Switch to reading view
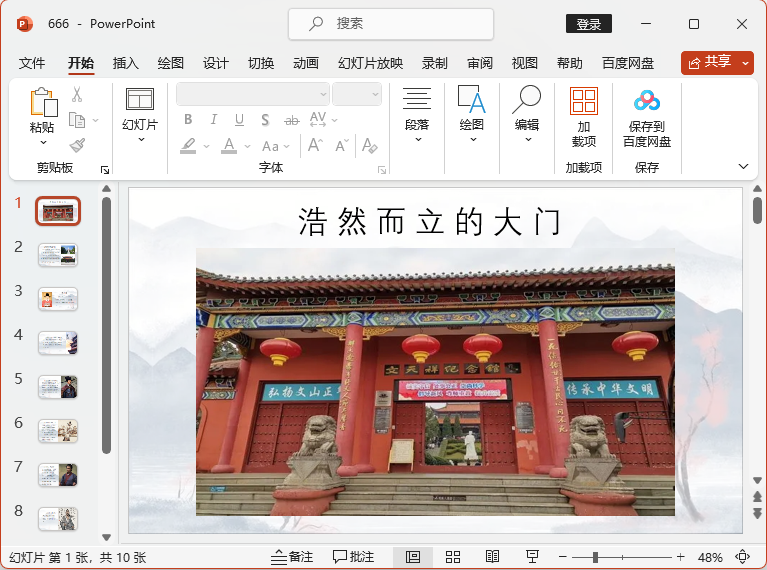The height and width of the screenshot is (570, 767). coord(492,557)
